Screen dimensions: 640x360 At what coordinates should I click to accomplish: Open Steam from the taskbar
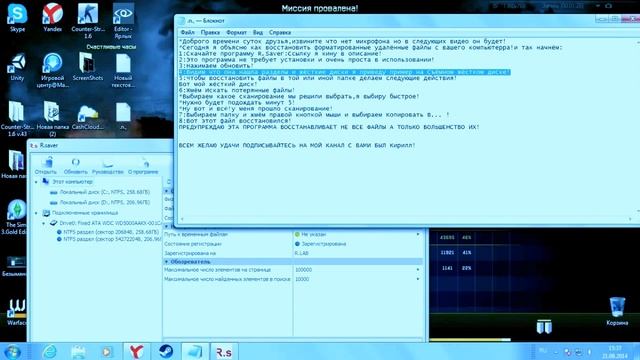[166, 351]
